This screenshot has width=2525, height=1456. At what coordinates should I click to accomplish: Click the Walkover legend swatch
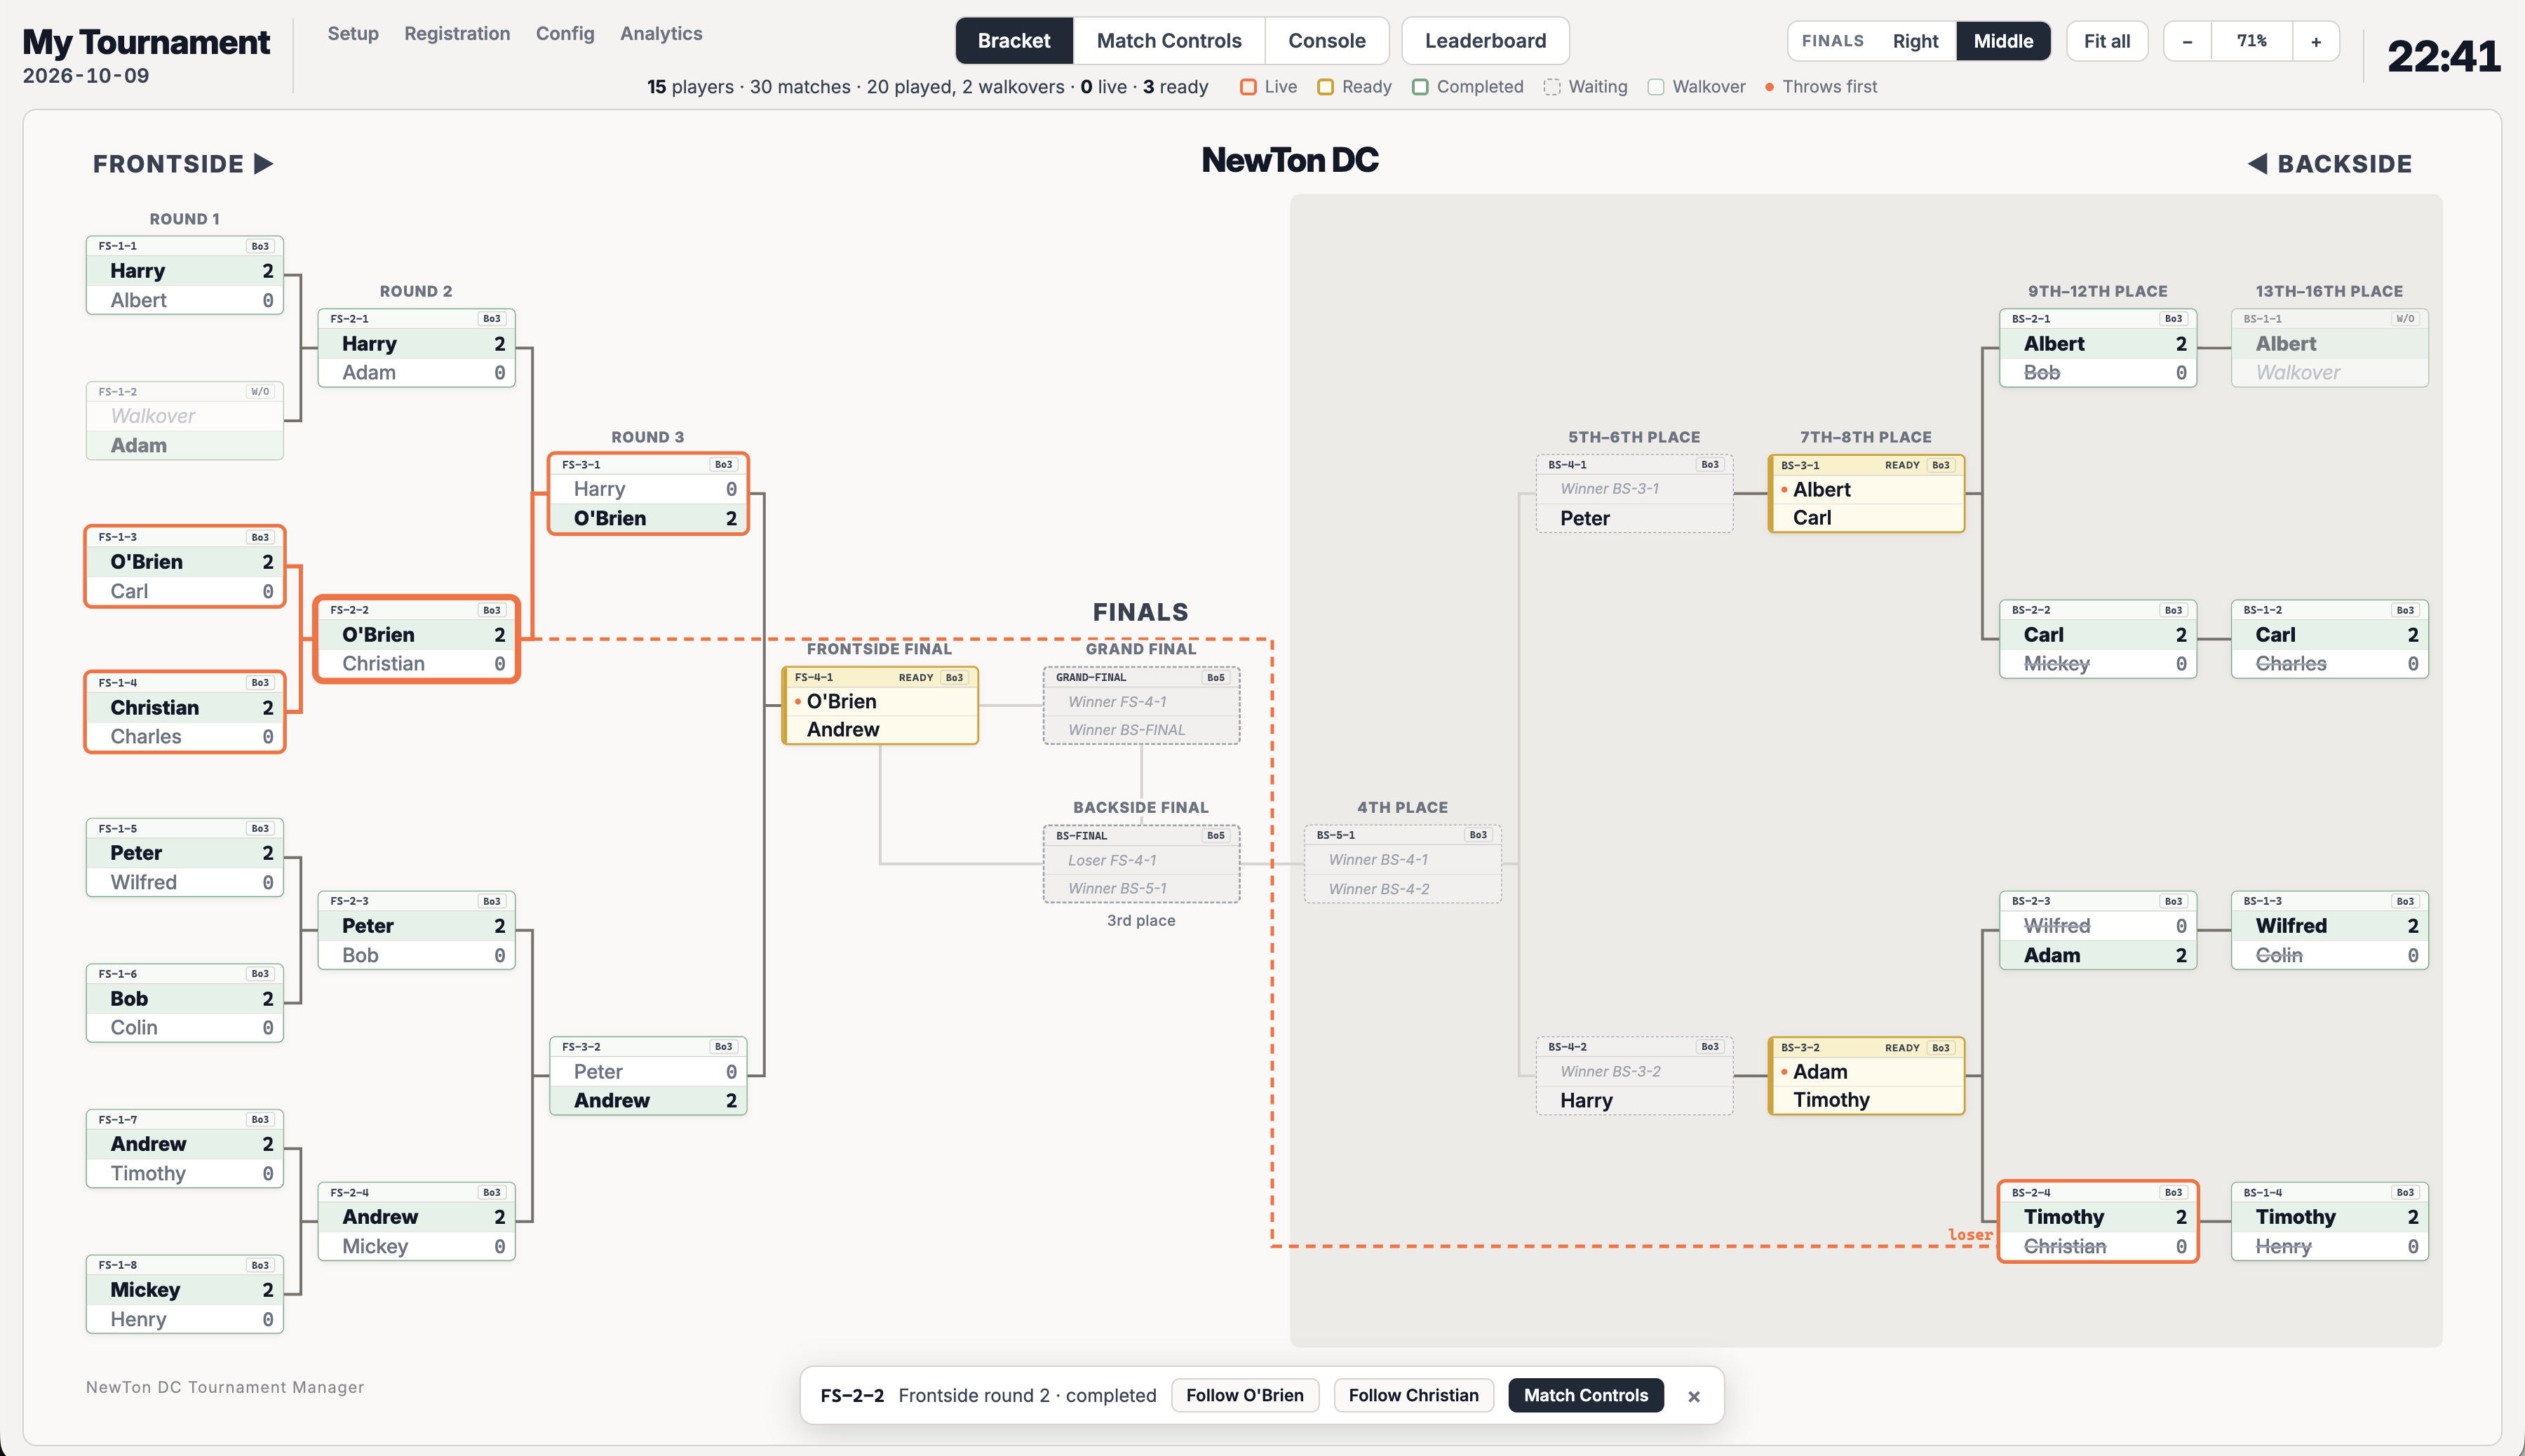point(1656,87)
